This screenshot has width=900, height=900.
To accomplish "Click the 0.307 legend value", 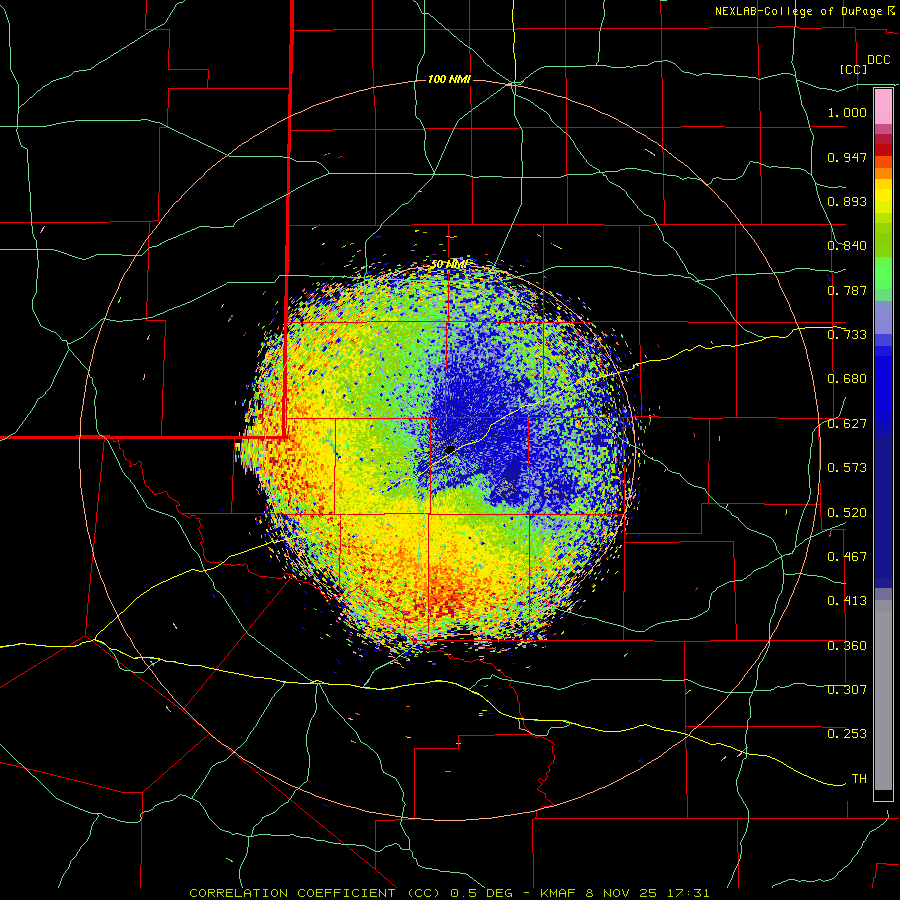I will [847, 690].
